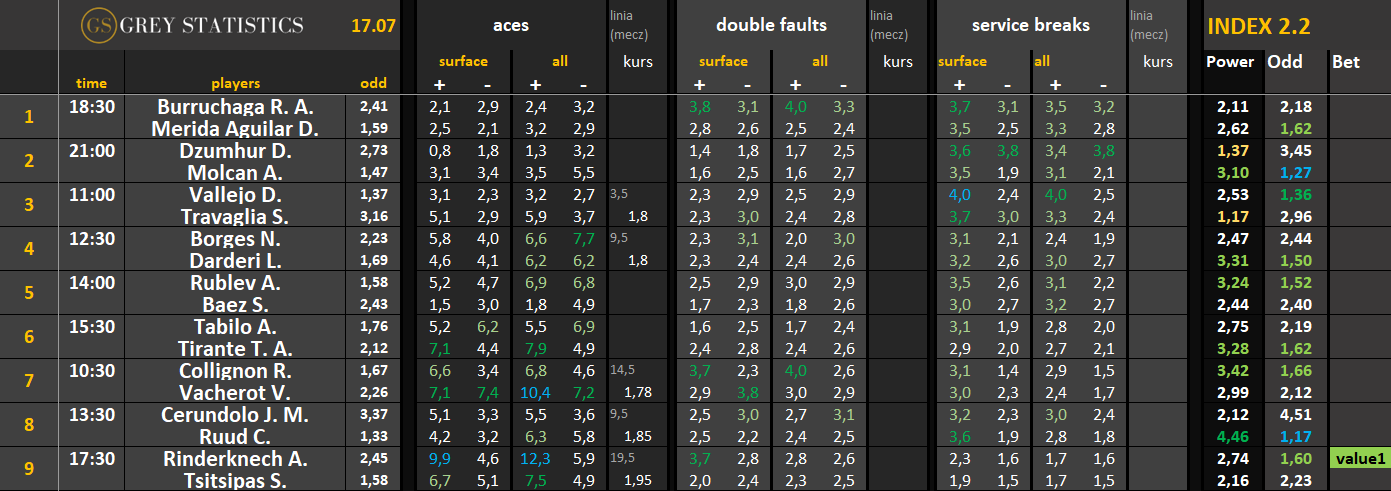Select player Collignon R.

click(236, 370)
